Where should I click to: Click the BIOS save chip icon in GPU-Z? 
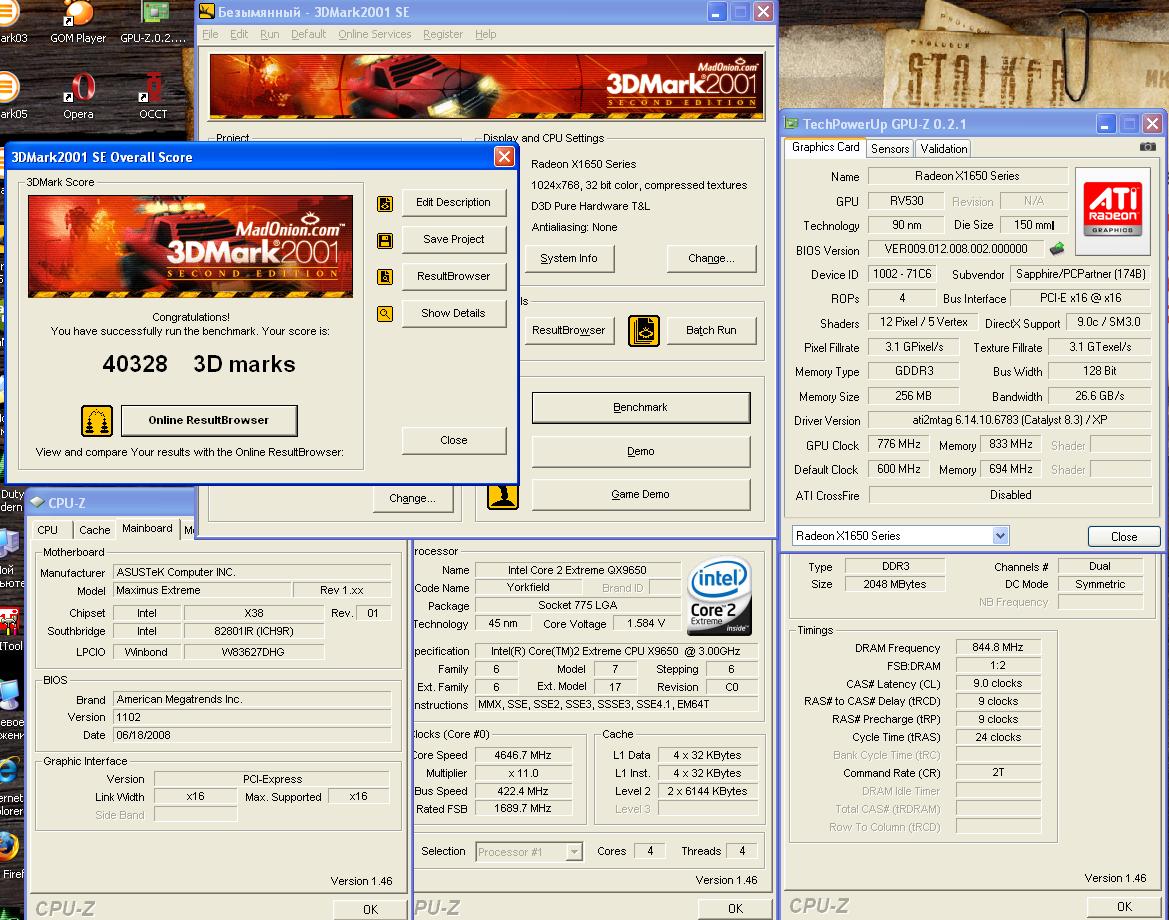1056,248
